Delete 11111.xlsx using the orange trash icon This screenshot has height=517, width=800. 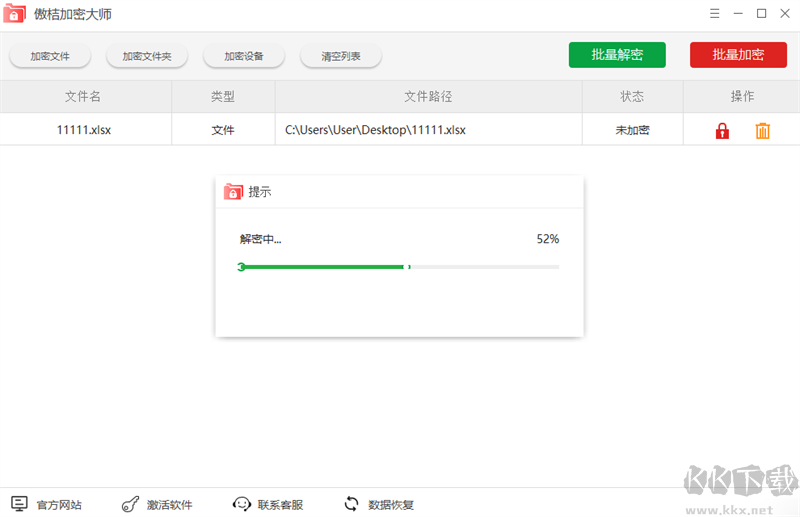pos(763,131)
